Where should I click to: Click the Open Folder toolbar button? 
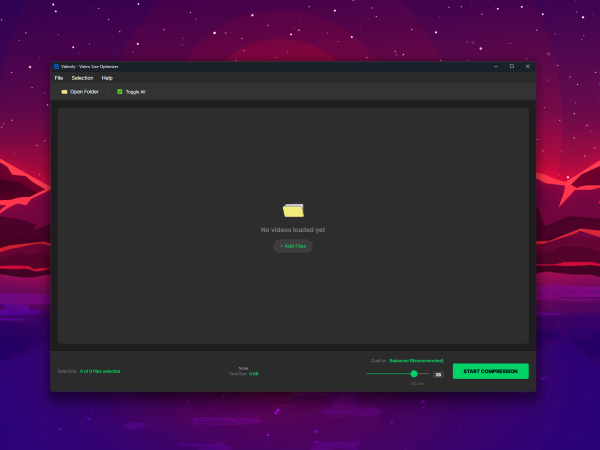click(x=80, y=92)
